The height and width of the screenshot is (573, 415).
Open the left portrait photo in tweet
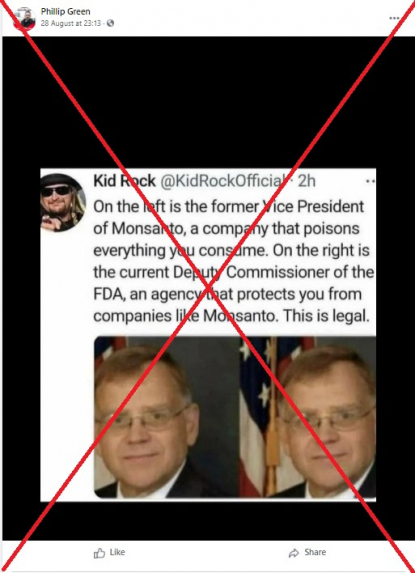pyautogui.click(x=167, y=417)
